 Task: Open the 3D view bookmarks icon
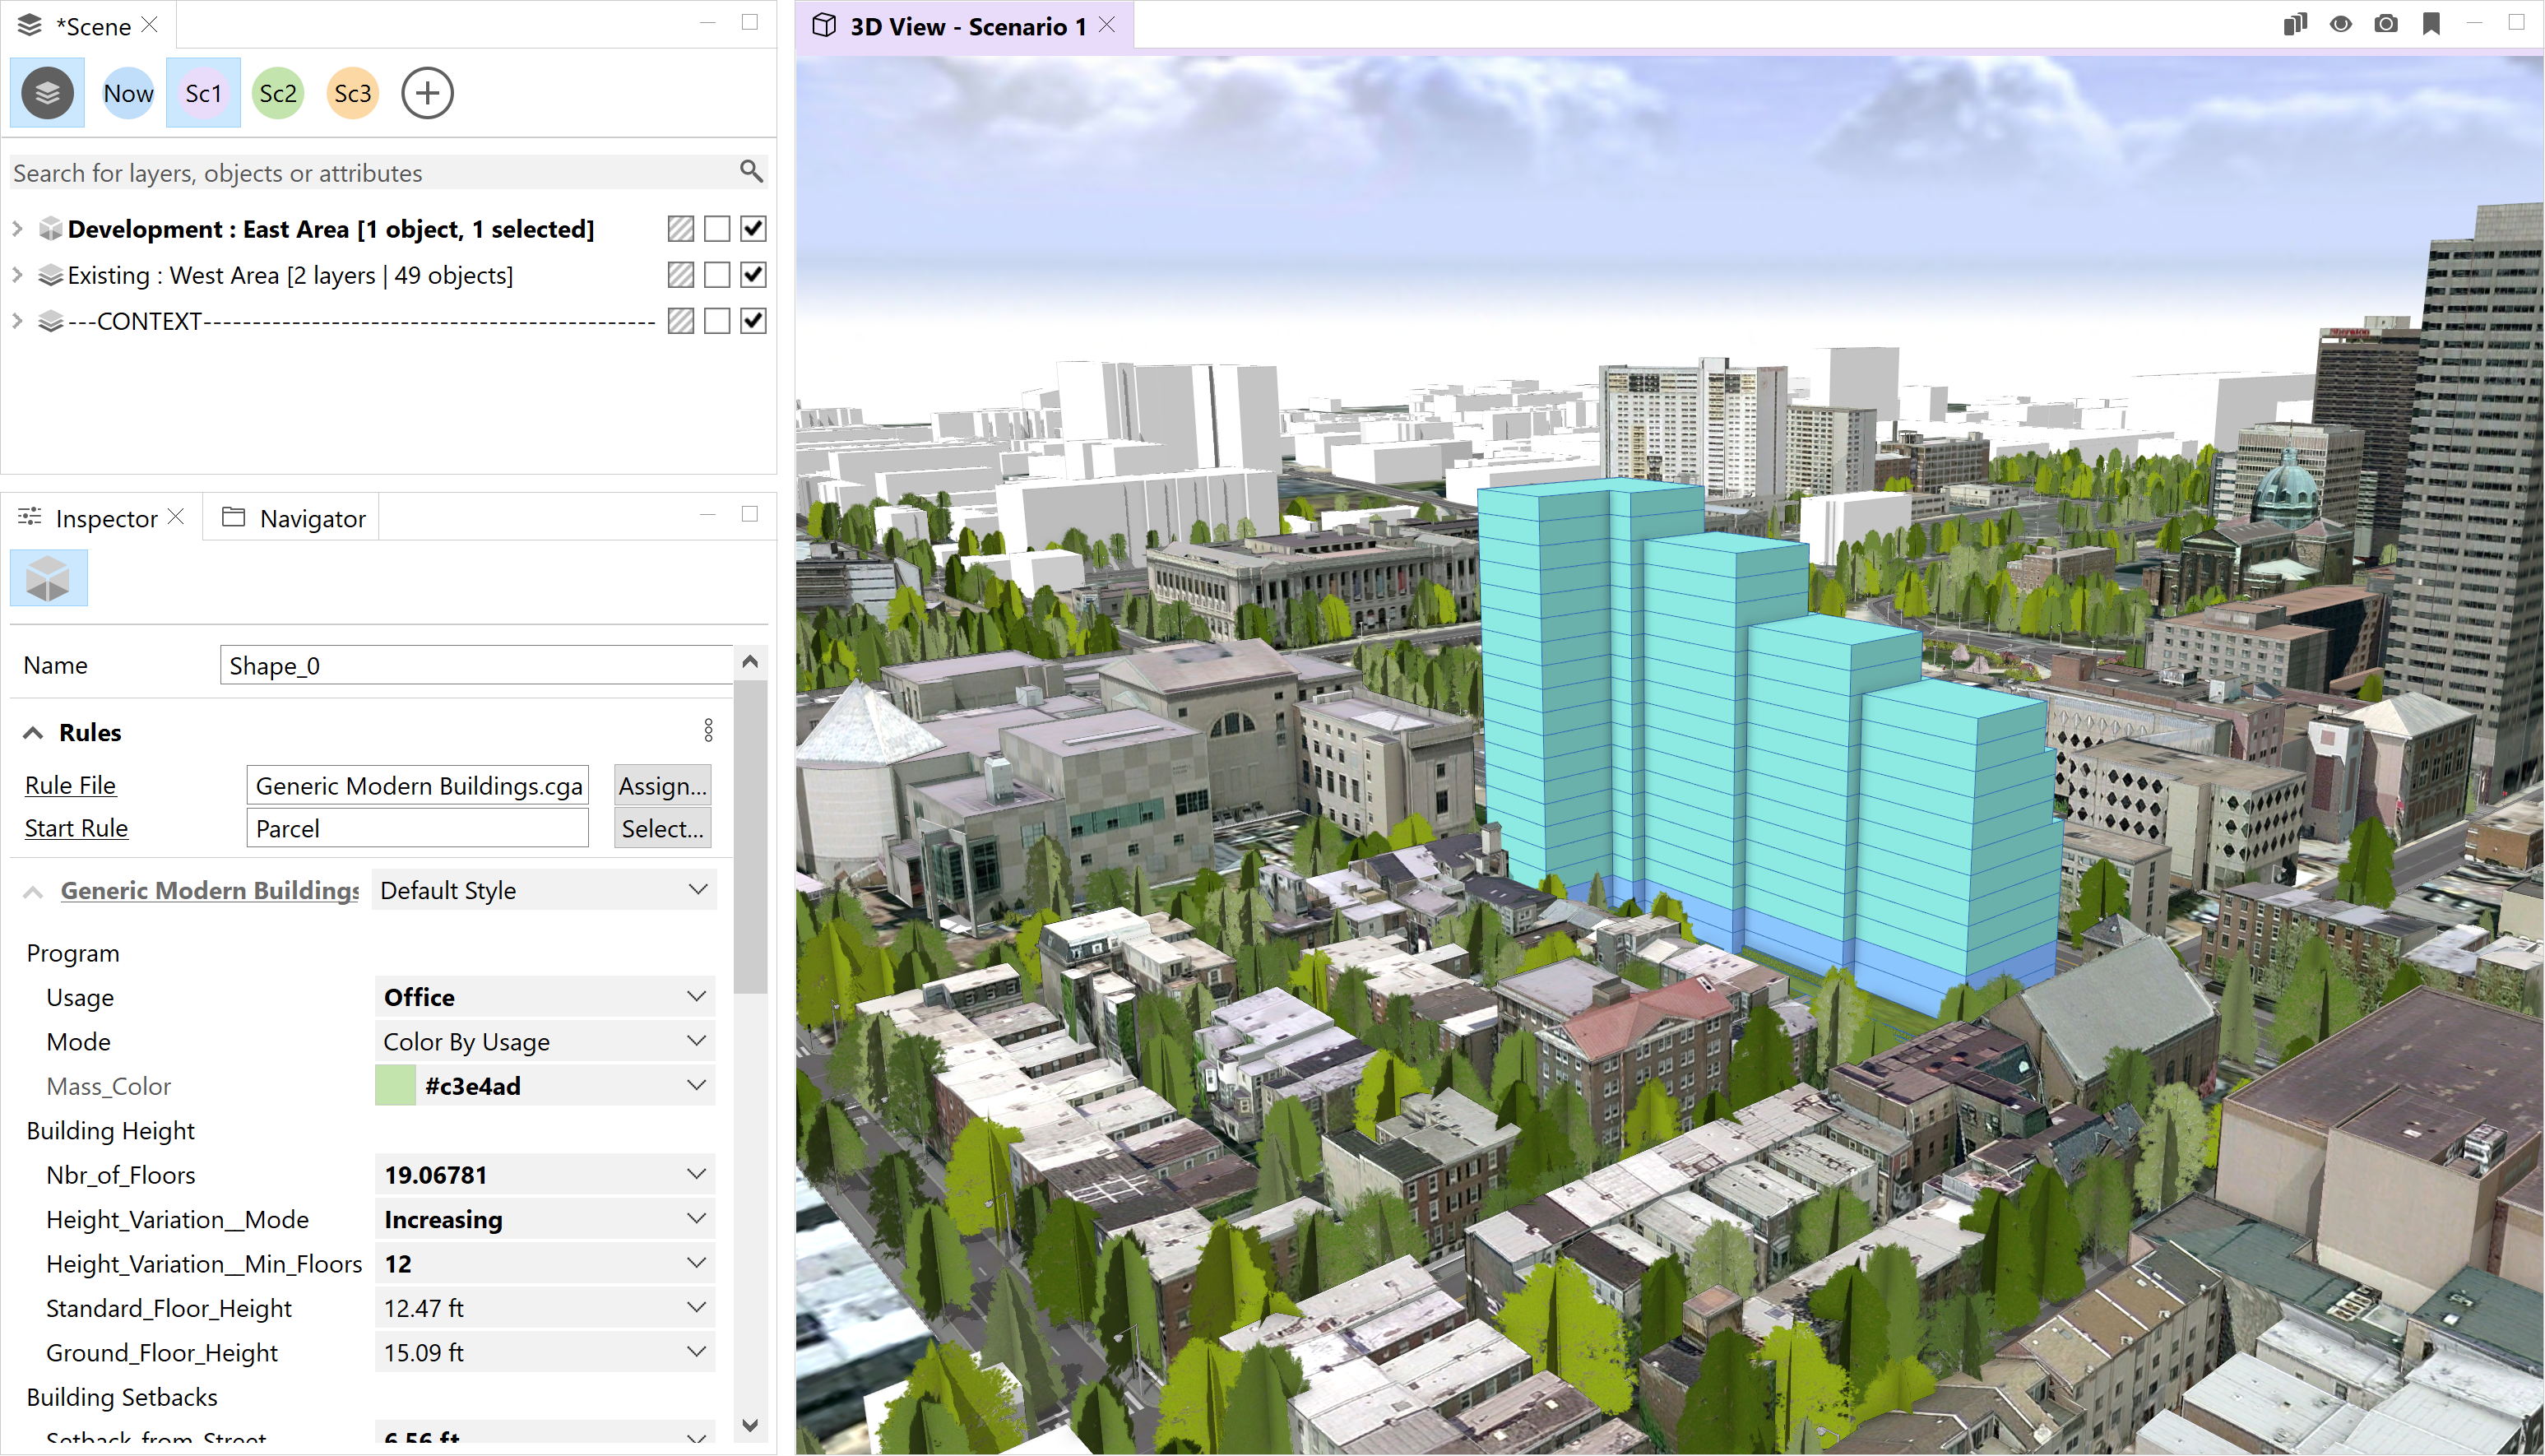(x=2431, y=24)
